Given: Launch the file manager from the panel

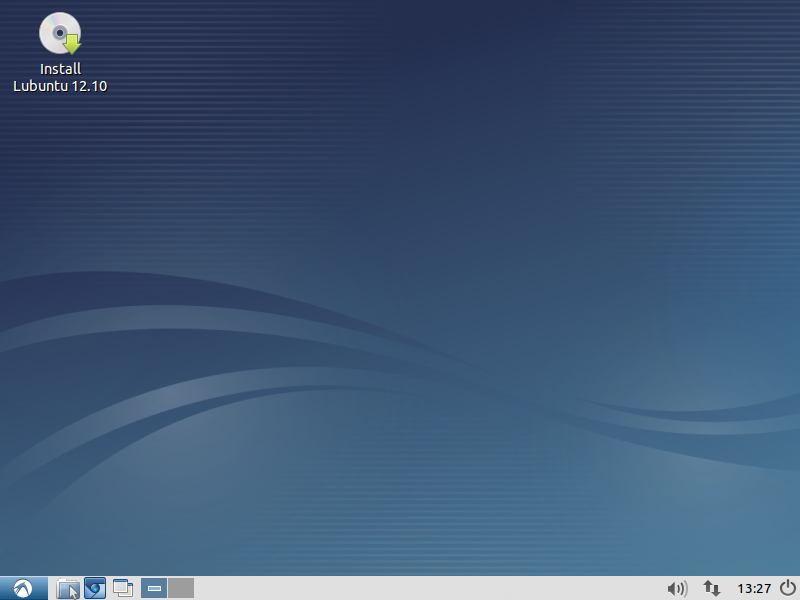Looking at the screenshot, I should pyautogui.click(x=68, y=588).
